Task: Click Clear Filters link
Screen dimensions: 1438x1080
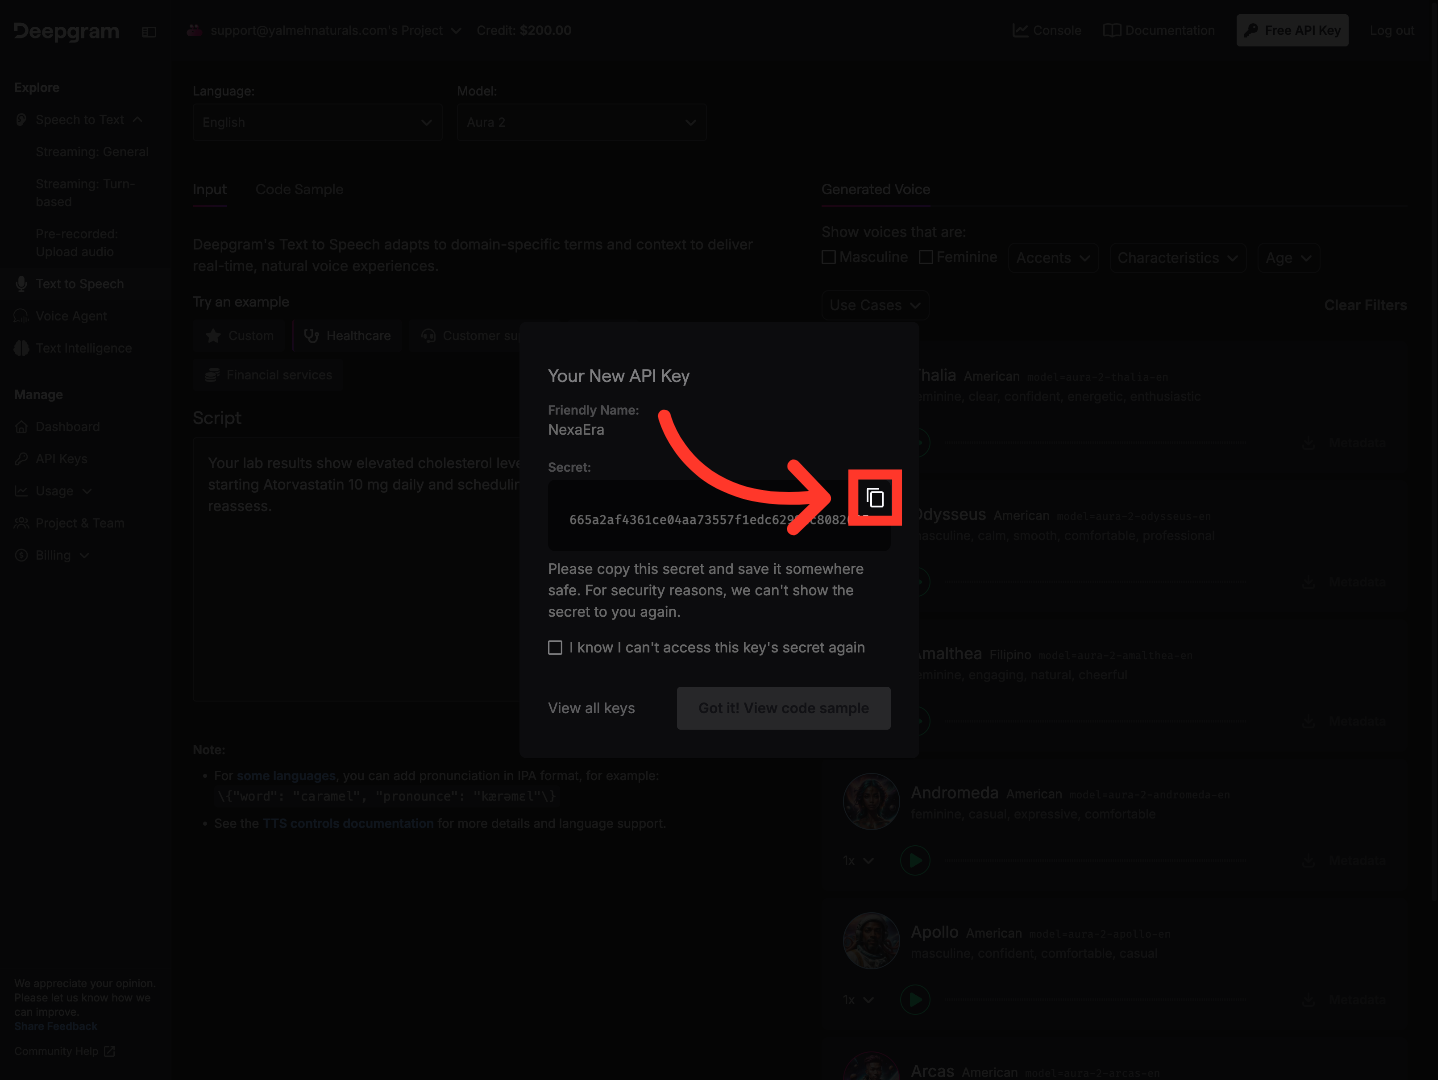Action: click(x=1365, y=305)
